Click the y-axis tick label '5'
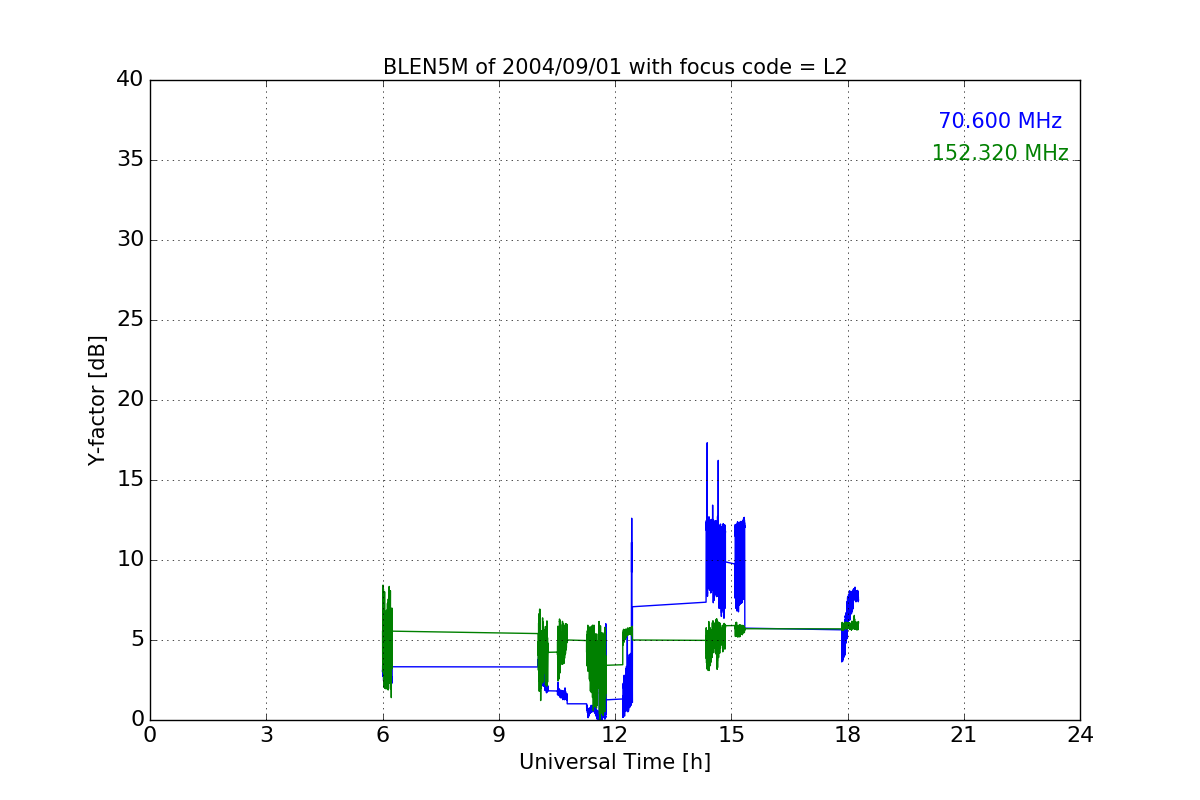Viewport: 1200px width, 800px height. (x=136, y=640)
